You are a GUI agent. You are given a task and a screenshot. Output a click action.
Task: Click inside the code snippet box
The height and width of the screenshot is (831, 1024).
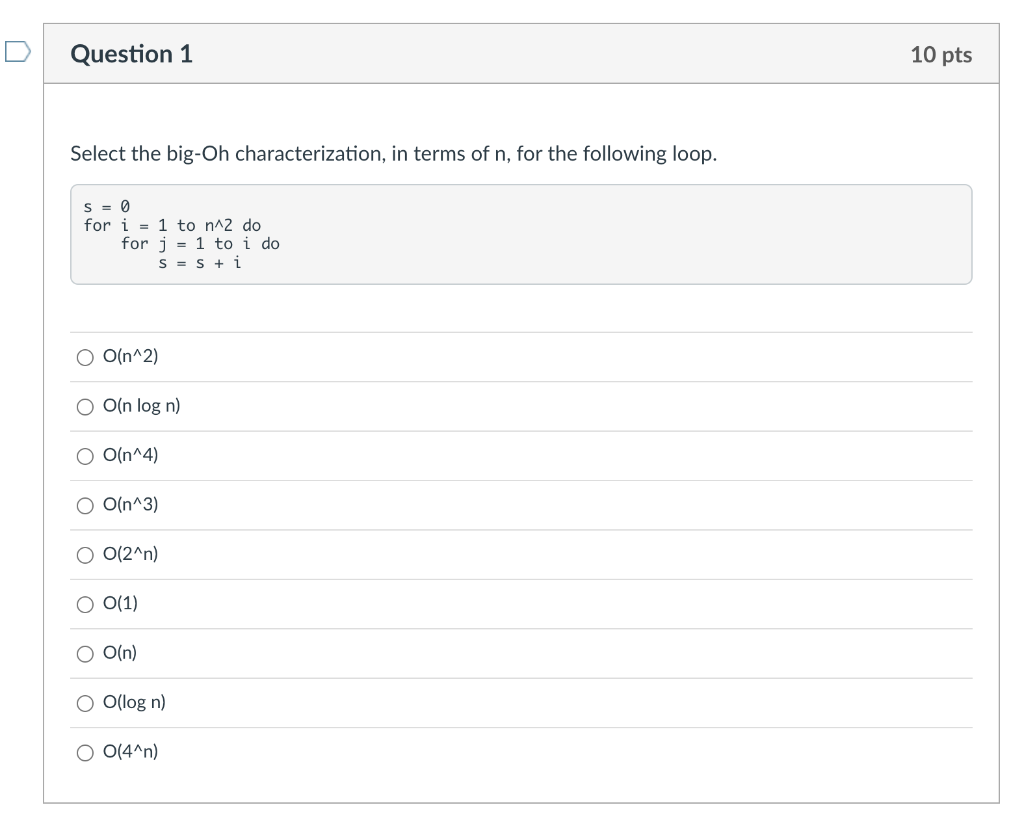click(x=520, y=232)
